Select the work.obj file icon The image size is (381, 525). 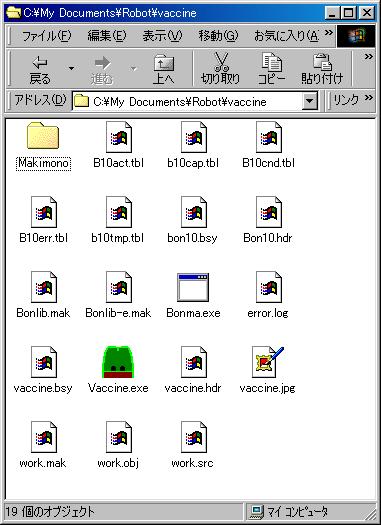pyautogui.click(x=119, y=437)
